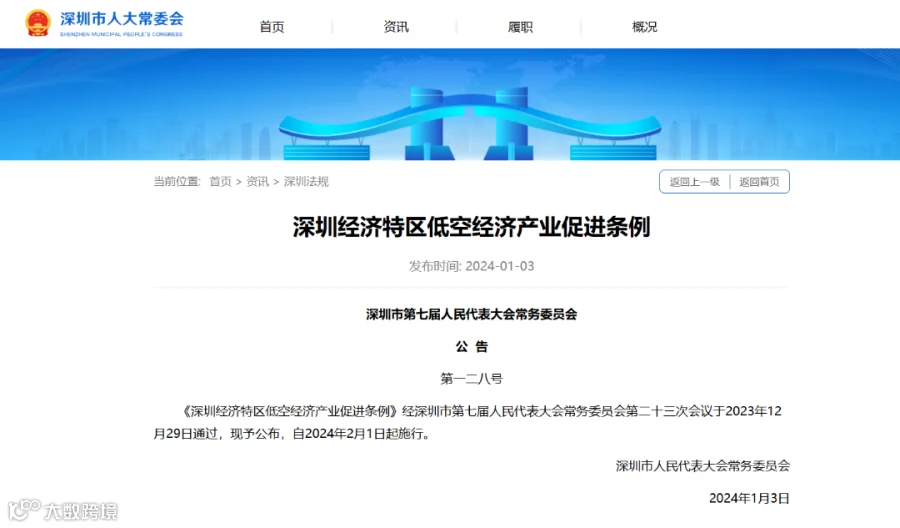The height and width of the screenshot is (528, 900).
Task: Click 首页 in the breadcrumb
Action: [x=220, y=182]
